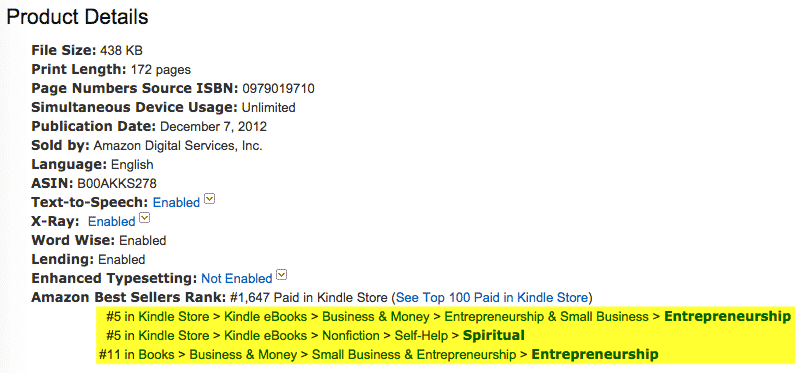Open bold Entrepreneurship link in first rank row
This screenshot has width=805, height=373.
coord(727,317)
